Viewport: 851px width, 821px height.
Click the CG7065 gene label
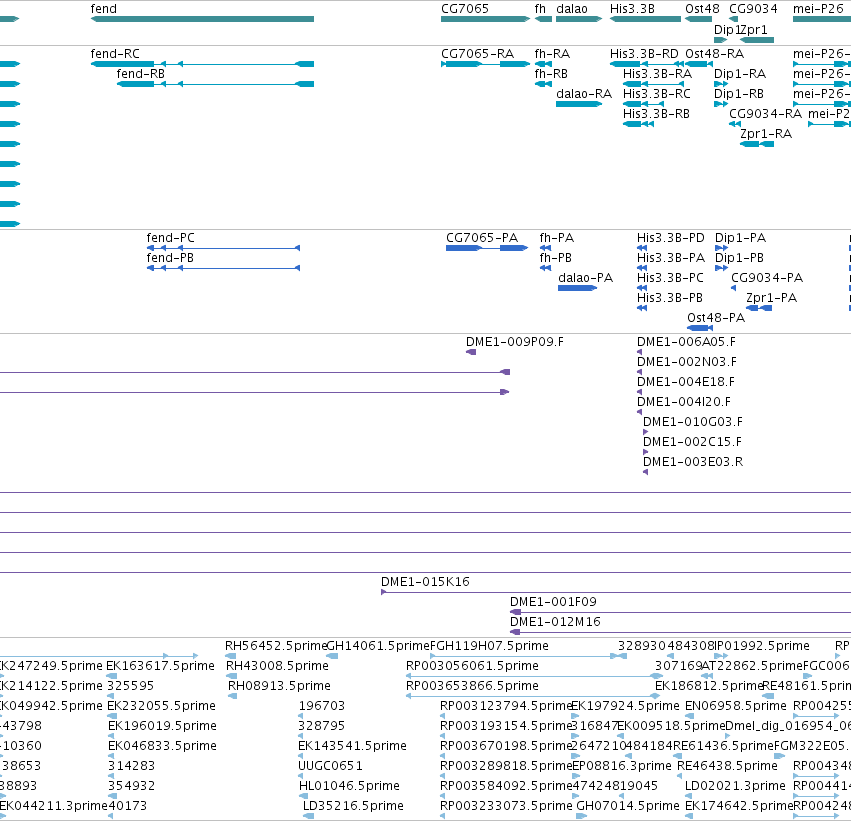click(x=465, y=9)
